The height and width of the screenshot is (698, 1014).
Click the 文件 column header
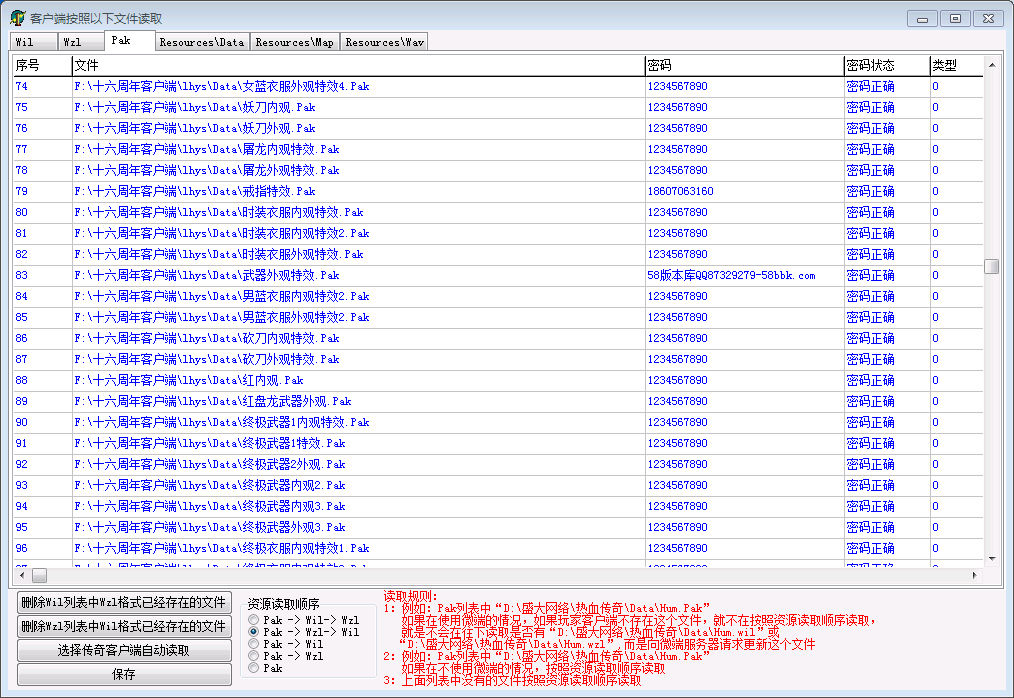pos(358,65)
